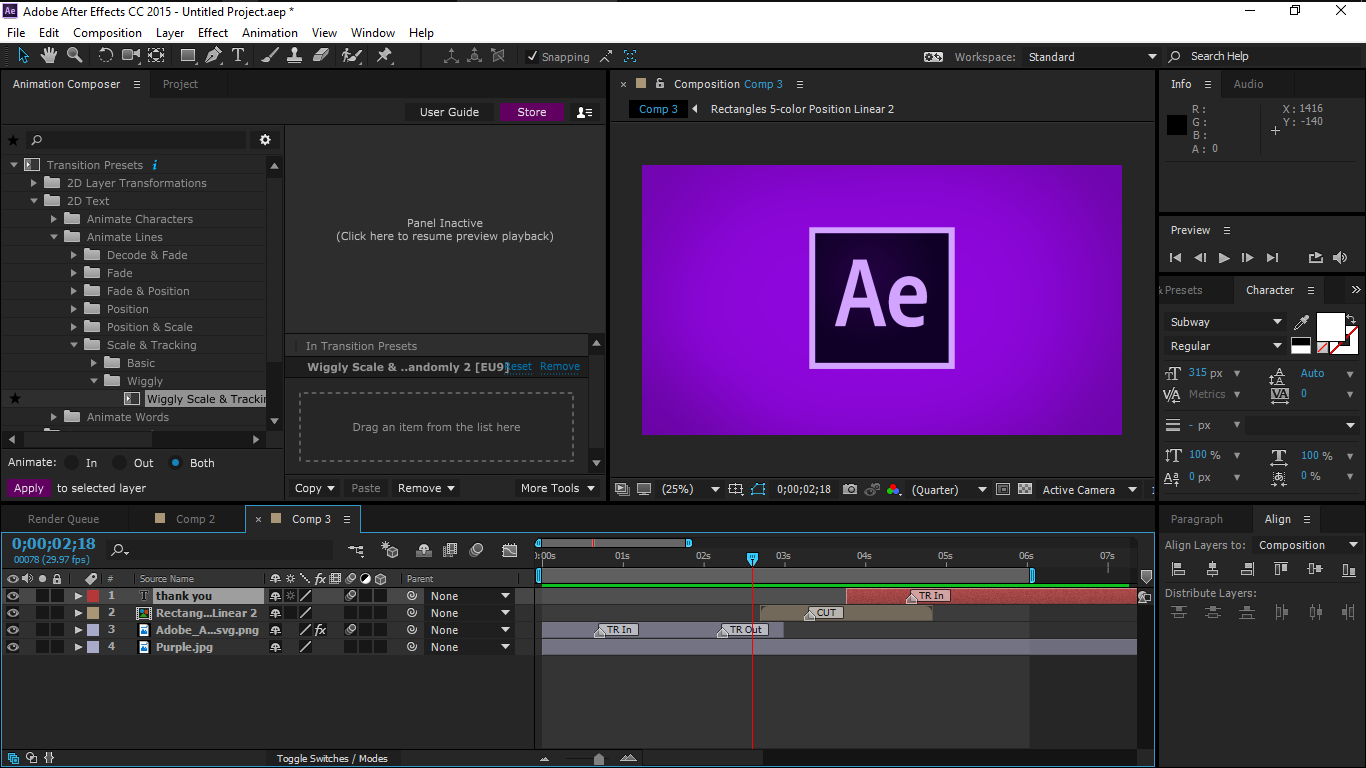This screenshot has width=1366, height=768.
Task: Click the Copy button
Action: (x=316, y=488)
